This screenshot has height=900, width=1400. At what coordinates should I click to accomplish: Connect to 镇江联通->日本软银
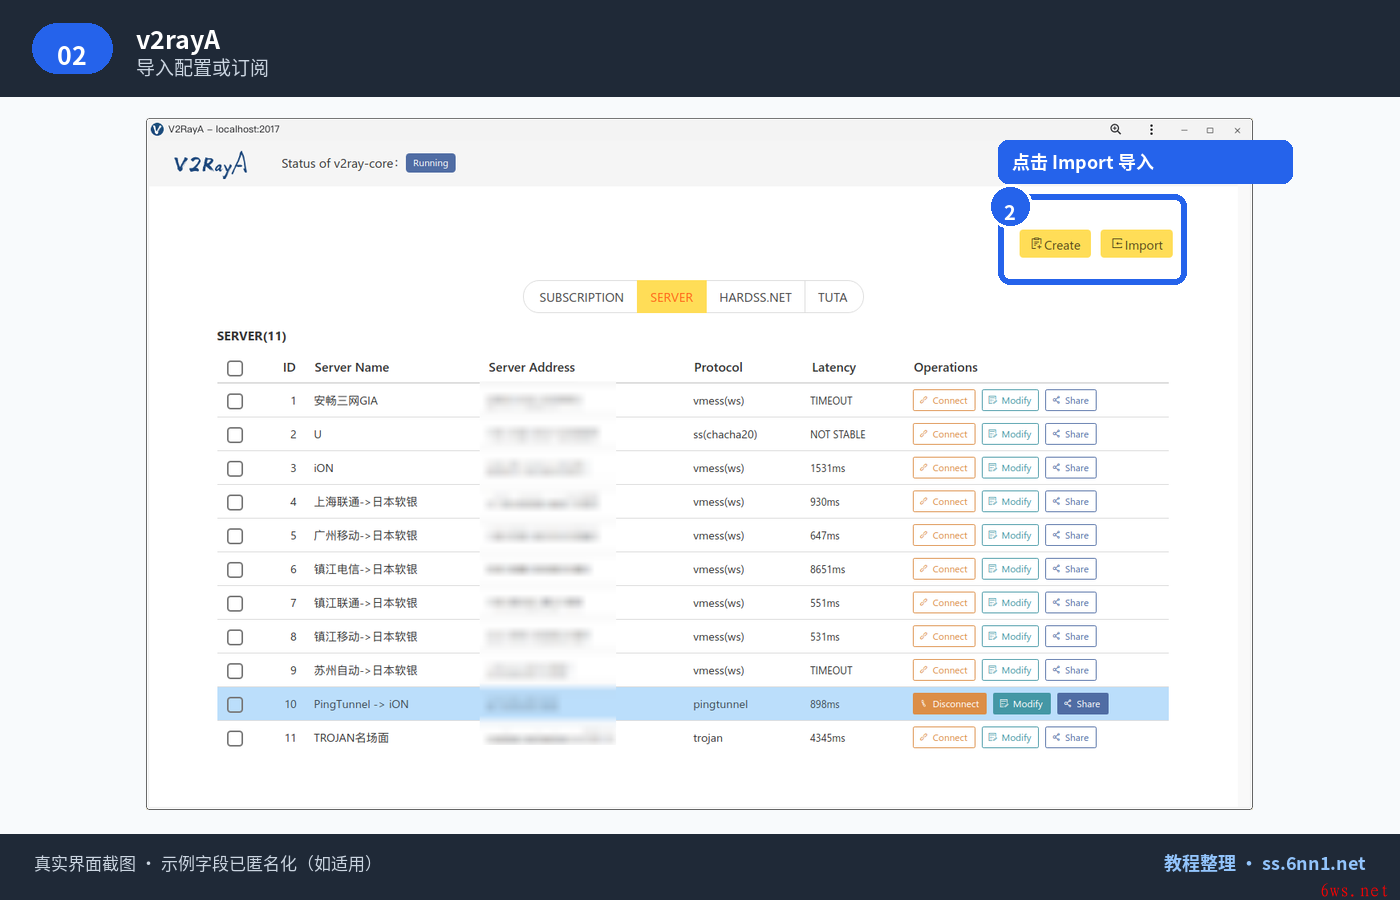click(944, 603)
